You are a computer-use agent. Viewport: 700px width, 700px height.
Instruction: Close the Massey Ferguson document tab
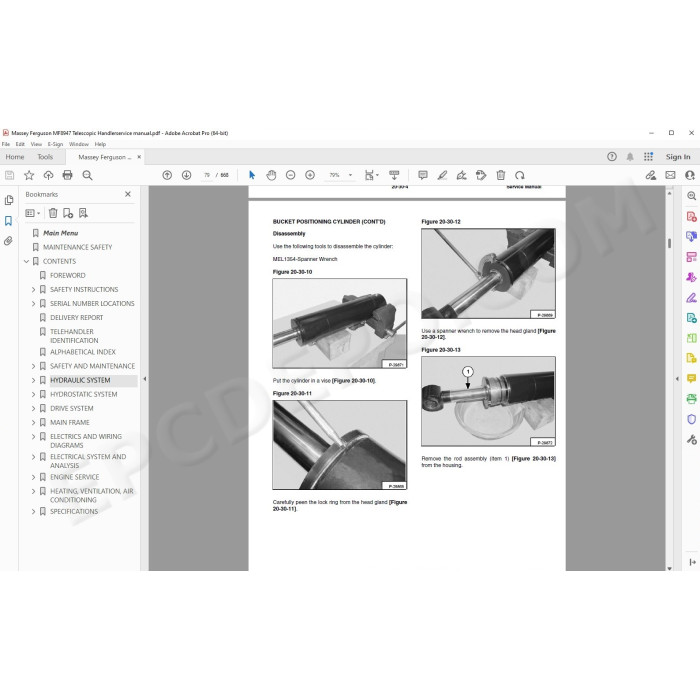[139, 157]
